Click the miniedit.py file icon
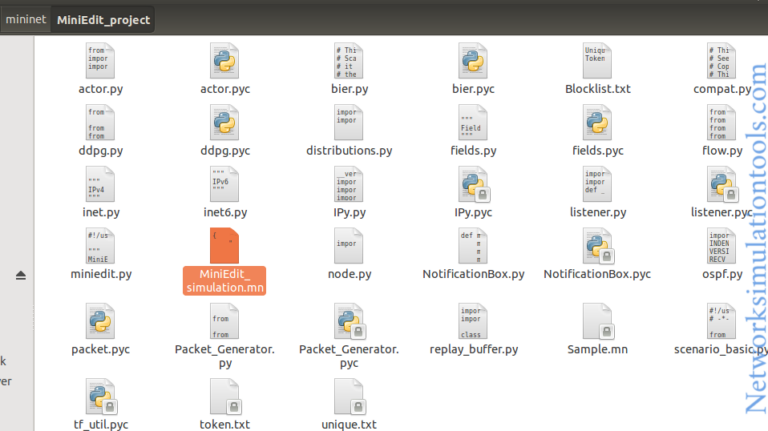This screenshot has height=431, width=768. click(x=101, y=246)
